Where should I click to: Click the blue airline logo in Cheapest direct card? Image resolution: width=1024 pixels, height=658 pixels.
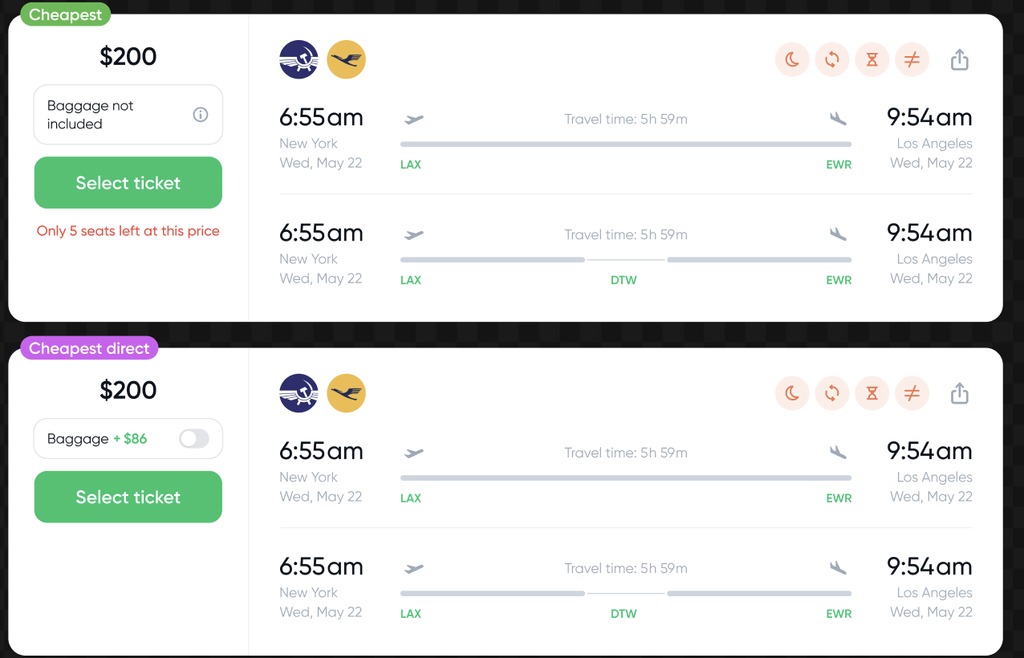click(x=299, y=394)
